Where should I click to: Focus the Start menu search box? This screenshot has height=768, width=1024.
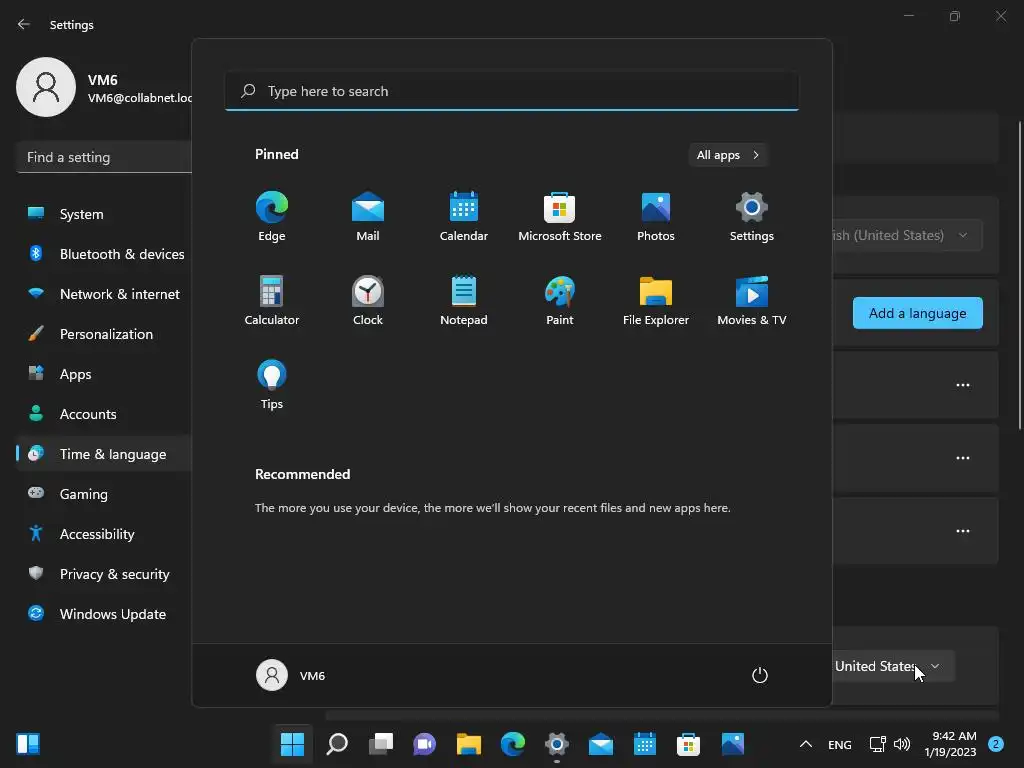tap(511, 91)
